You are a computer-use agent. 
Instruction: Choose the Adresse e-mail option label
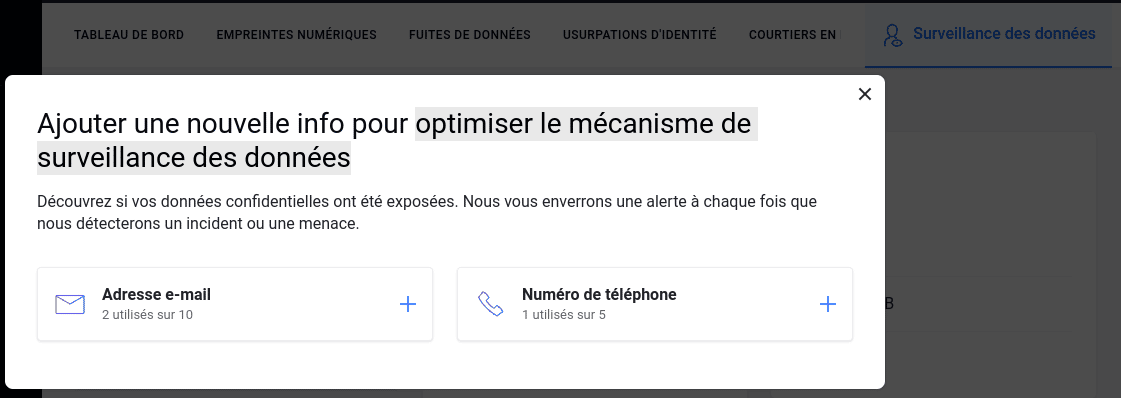[x=157, y=294]
